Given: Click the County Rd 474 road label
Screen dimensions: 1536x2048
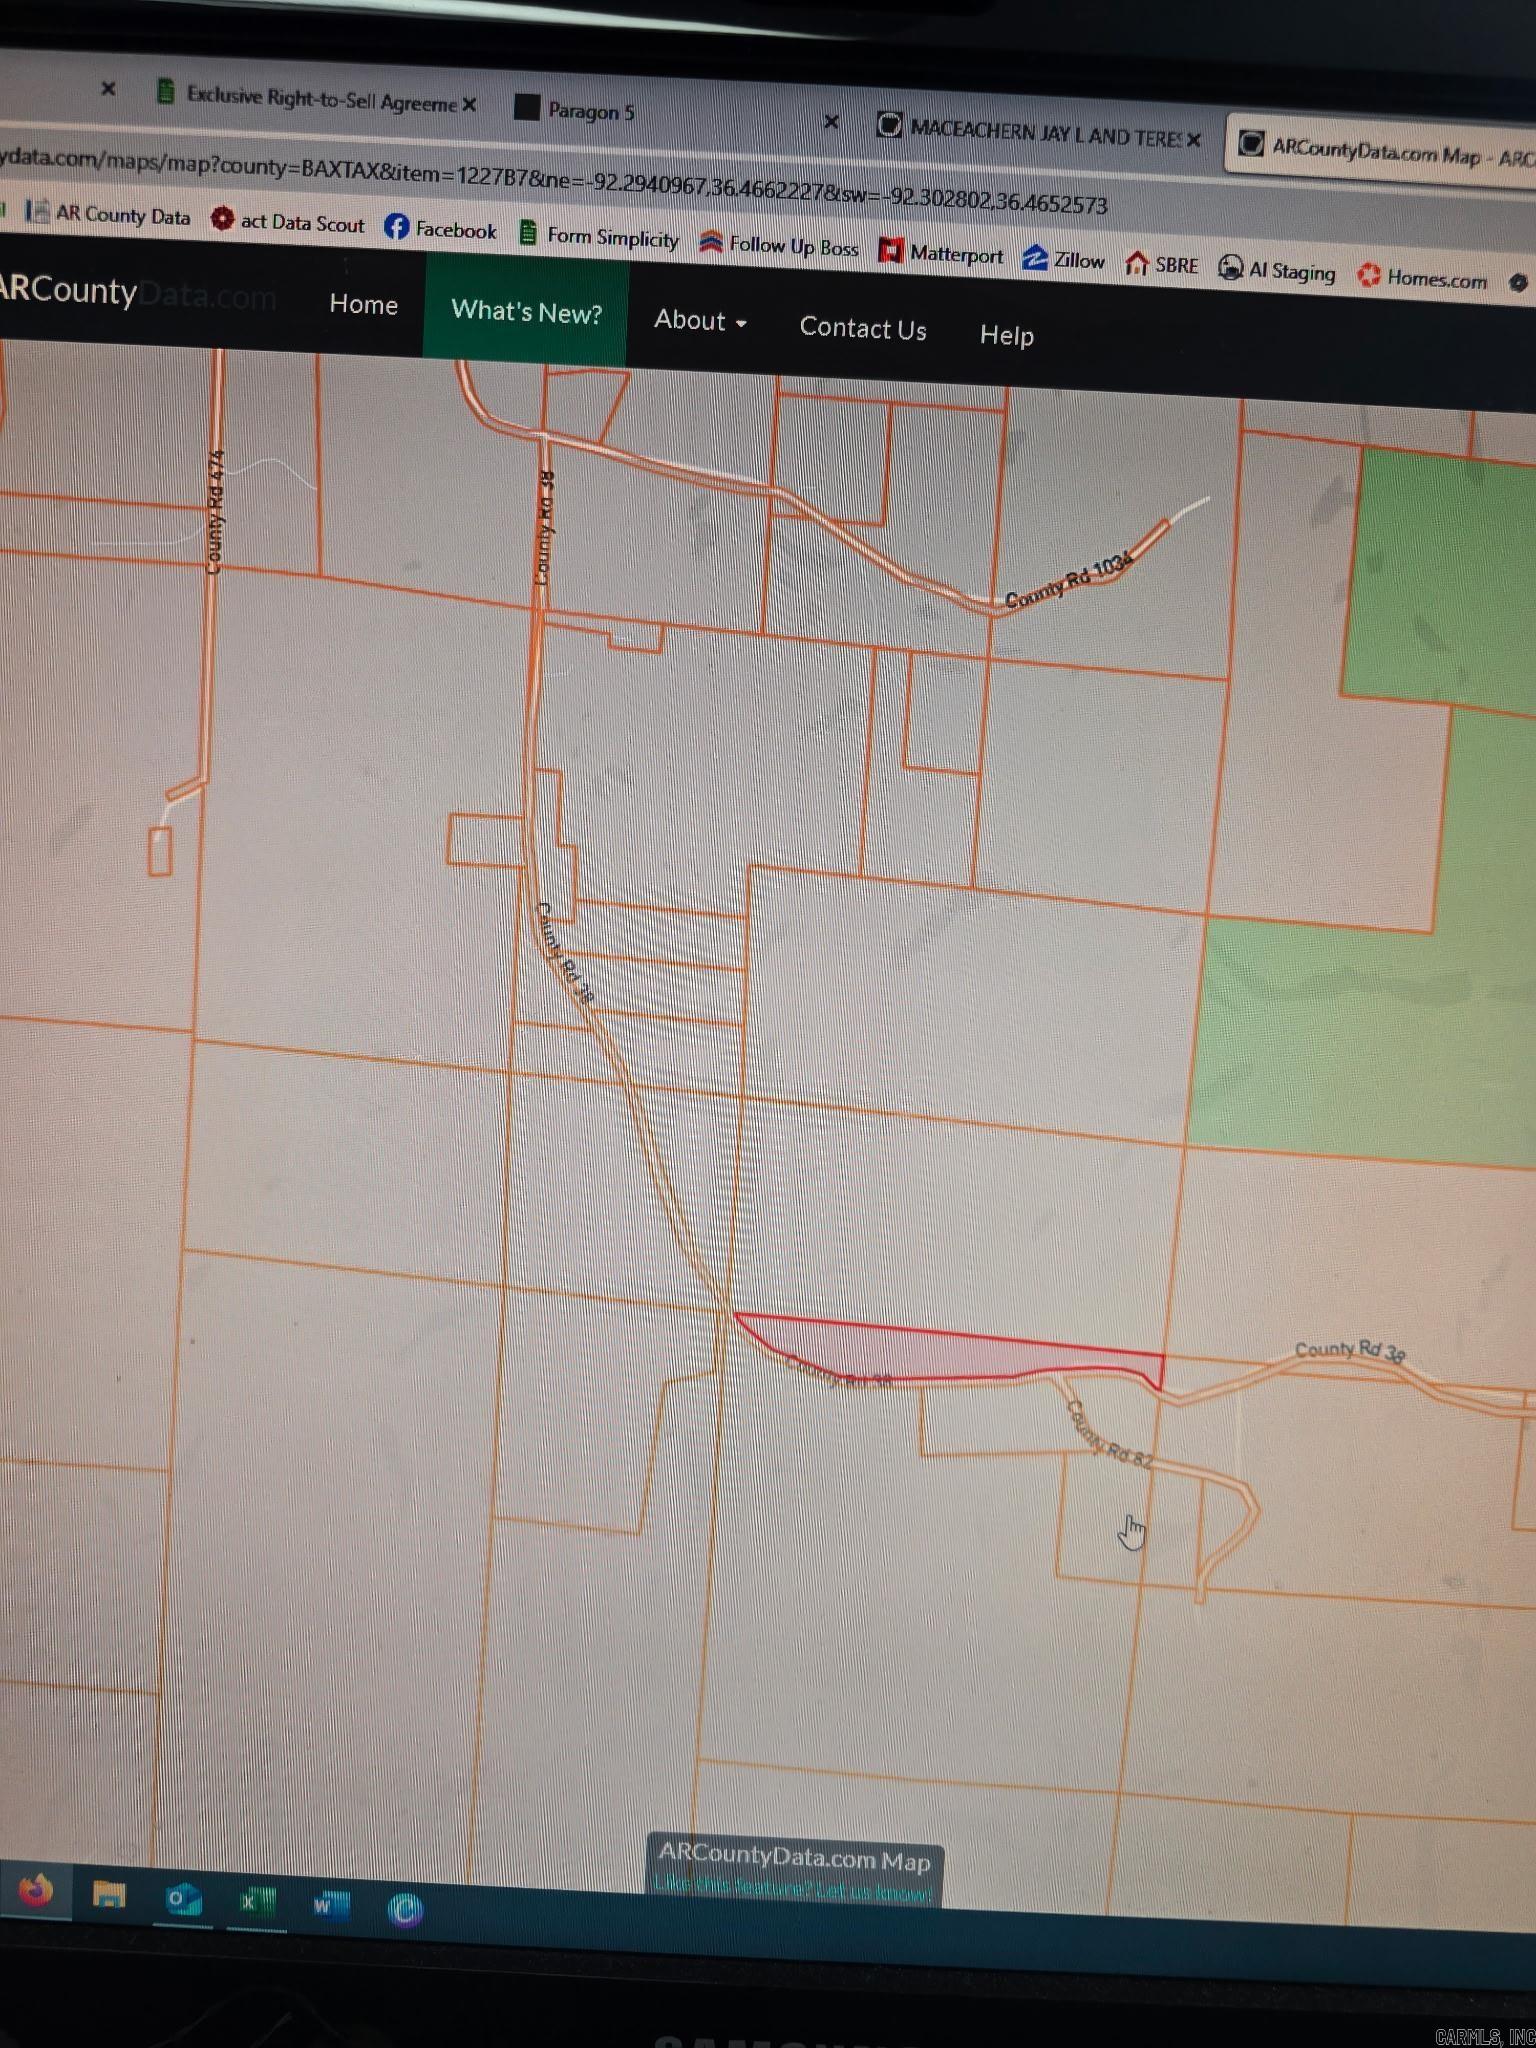Looking at the screenshot, I should pos(215,513).
